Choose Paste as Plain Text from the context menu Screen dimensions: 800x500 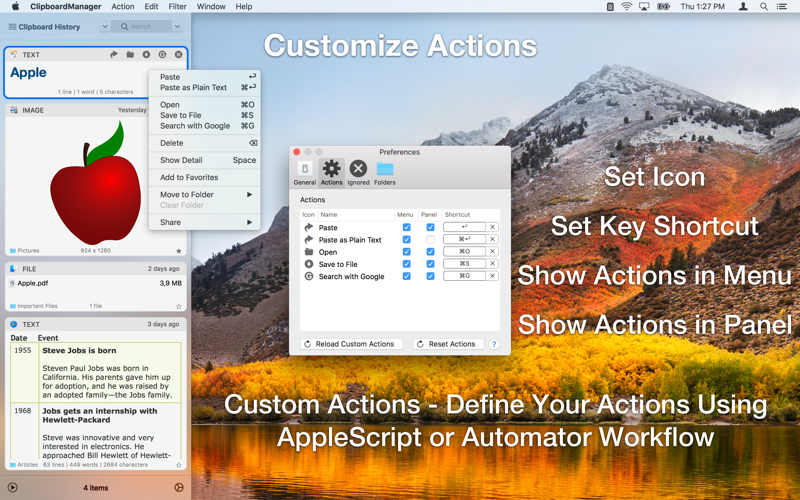coord(205,88)
